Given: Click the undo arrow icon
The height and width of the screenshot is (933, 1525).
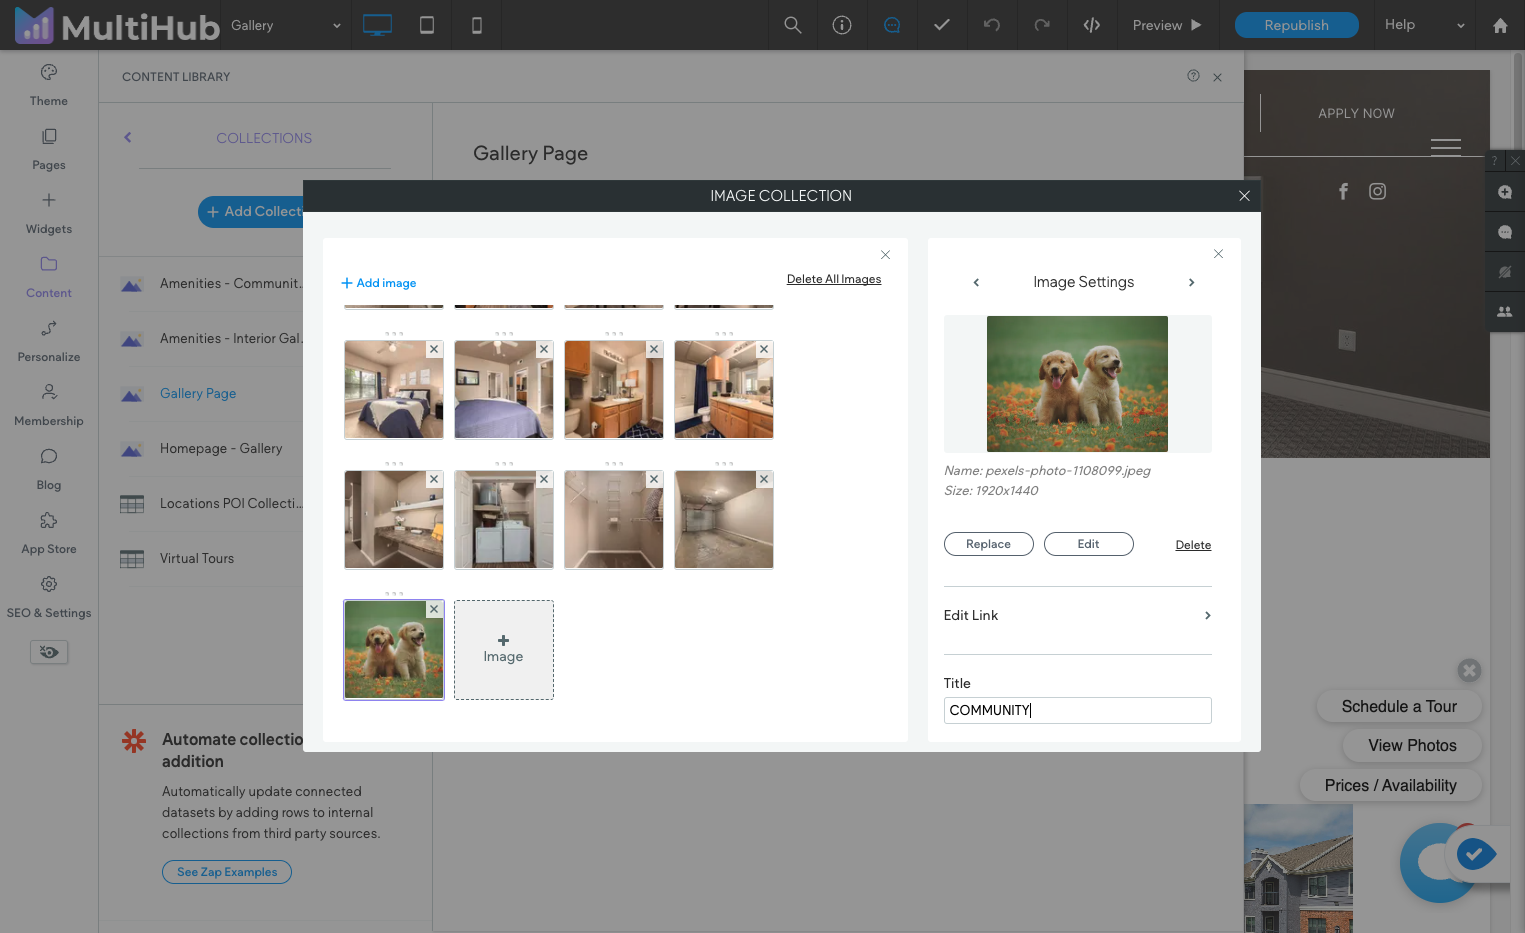Looking at the screenshot, I should [992, 25].
